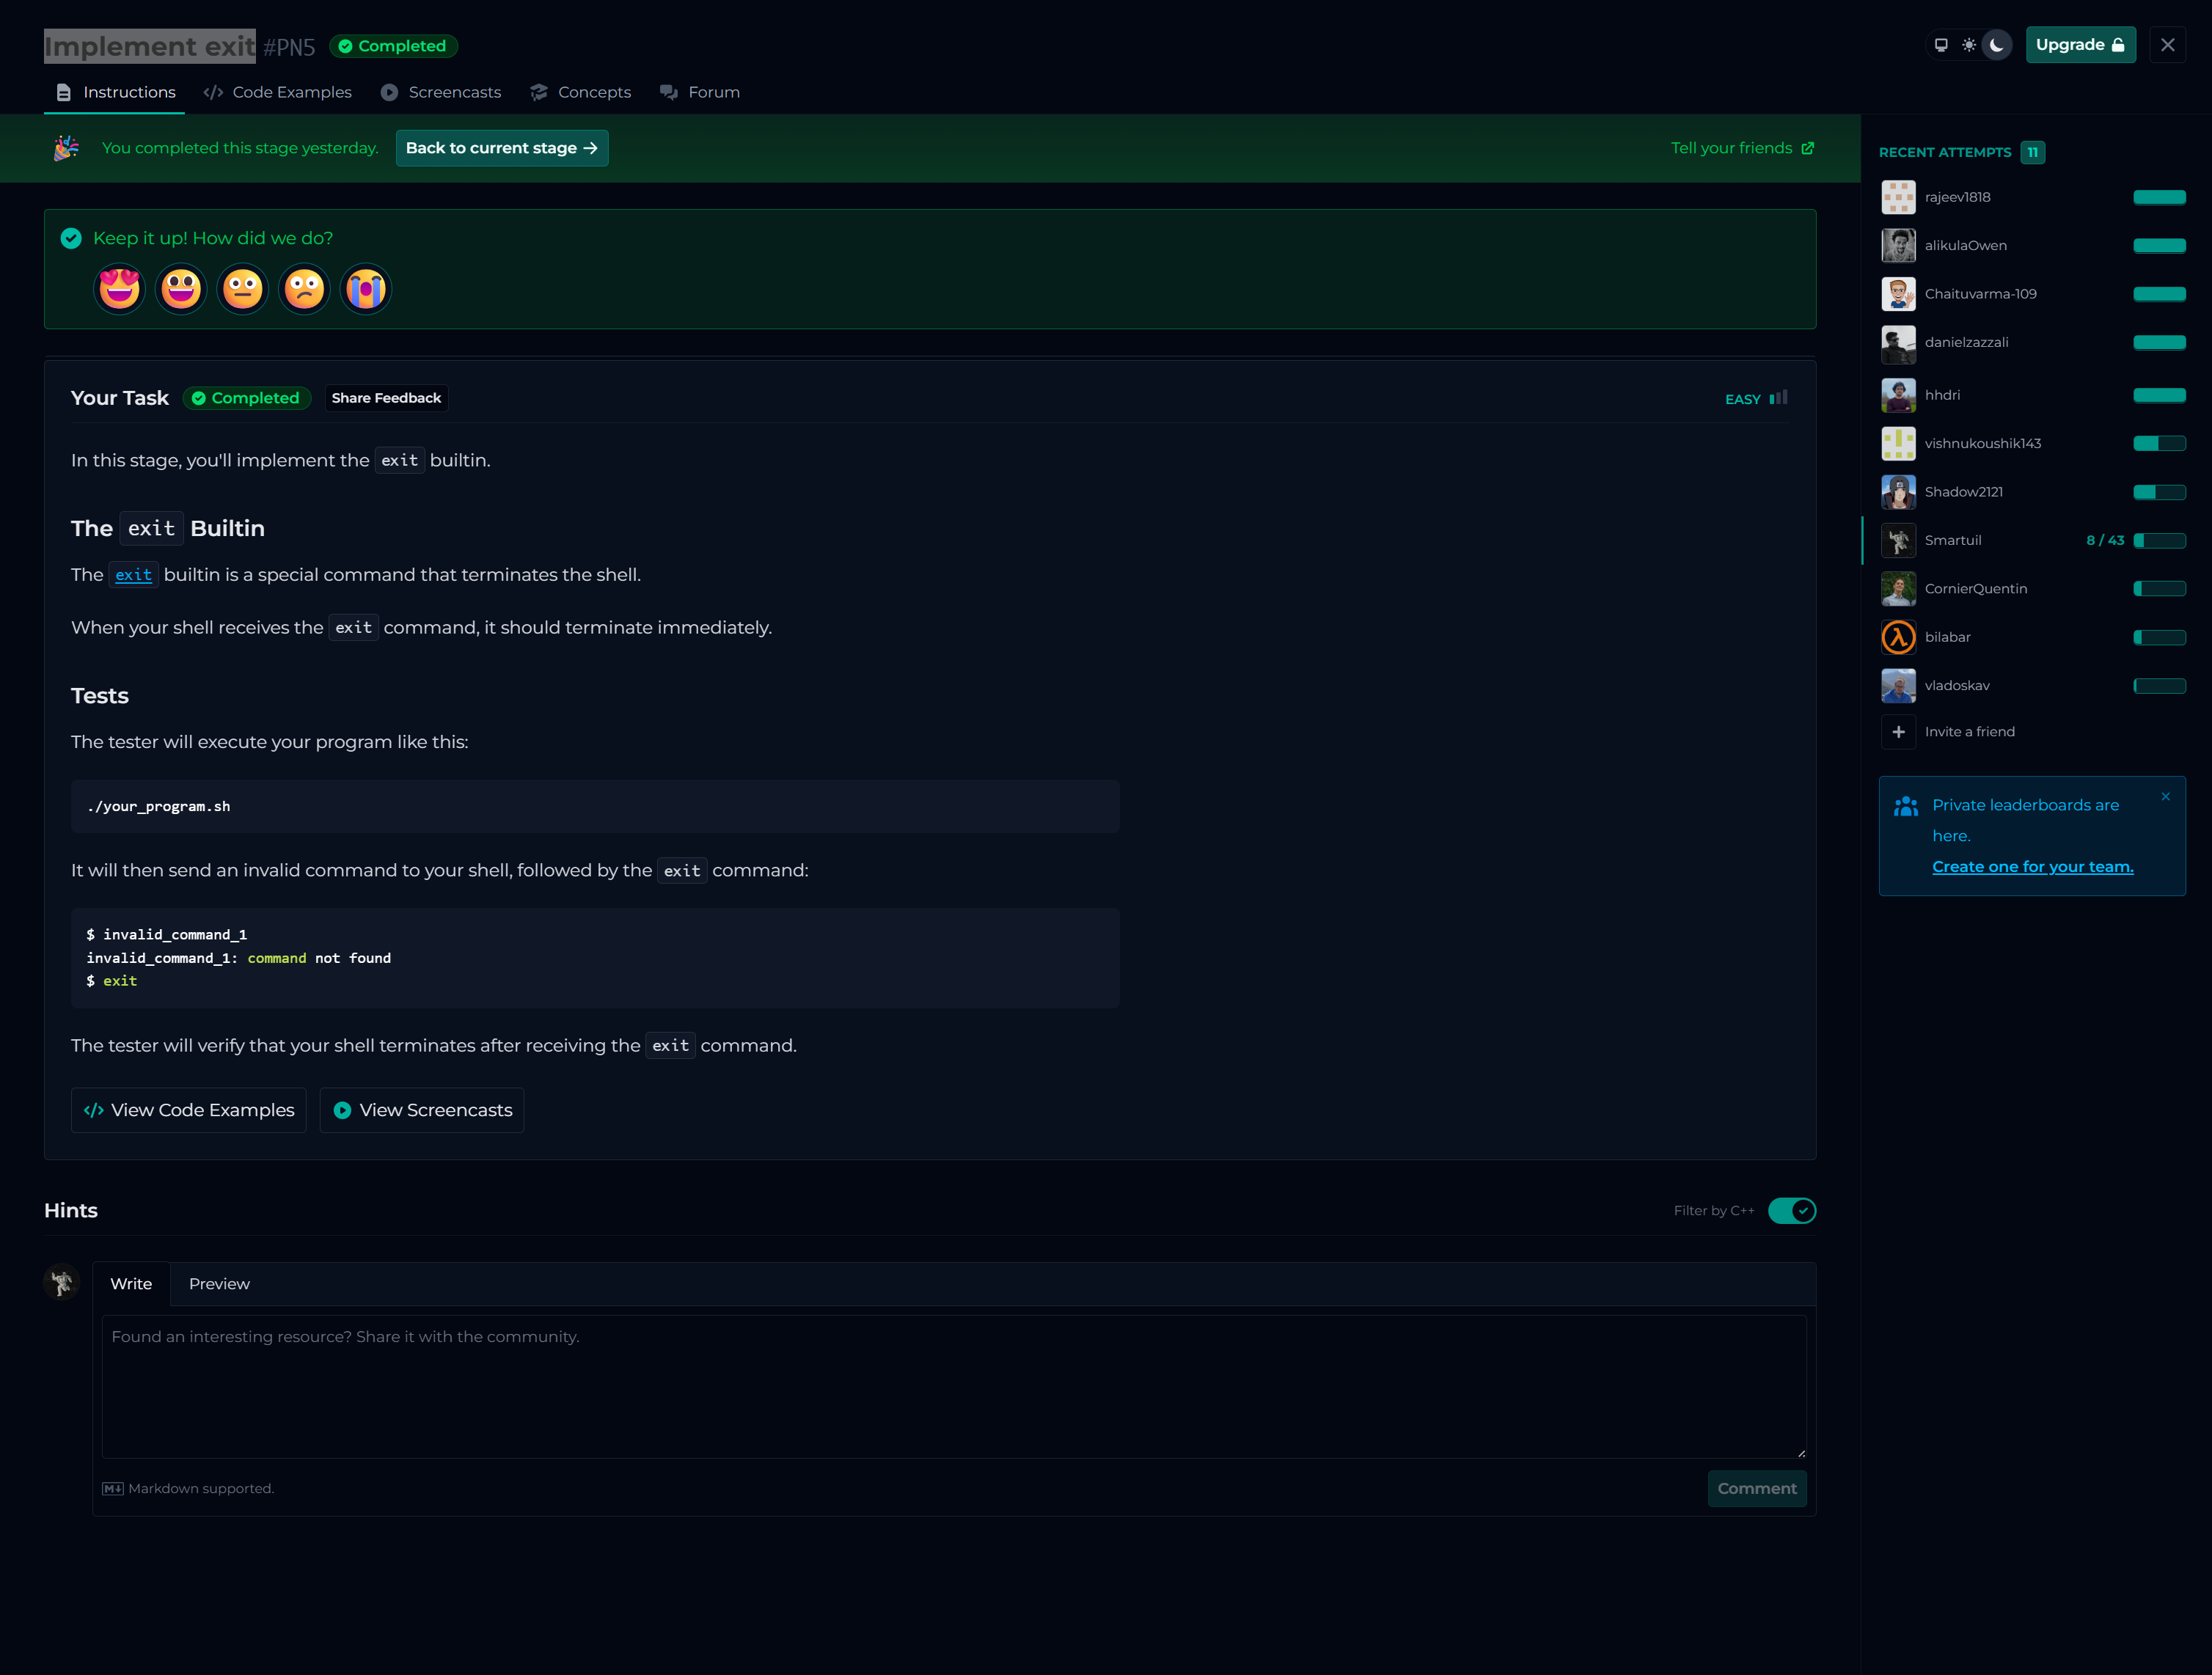2212x1675 pixels.
Task: Click Create one for your team link
Action: click(x=2032, y=867)
